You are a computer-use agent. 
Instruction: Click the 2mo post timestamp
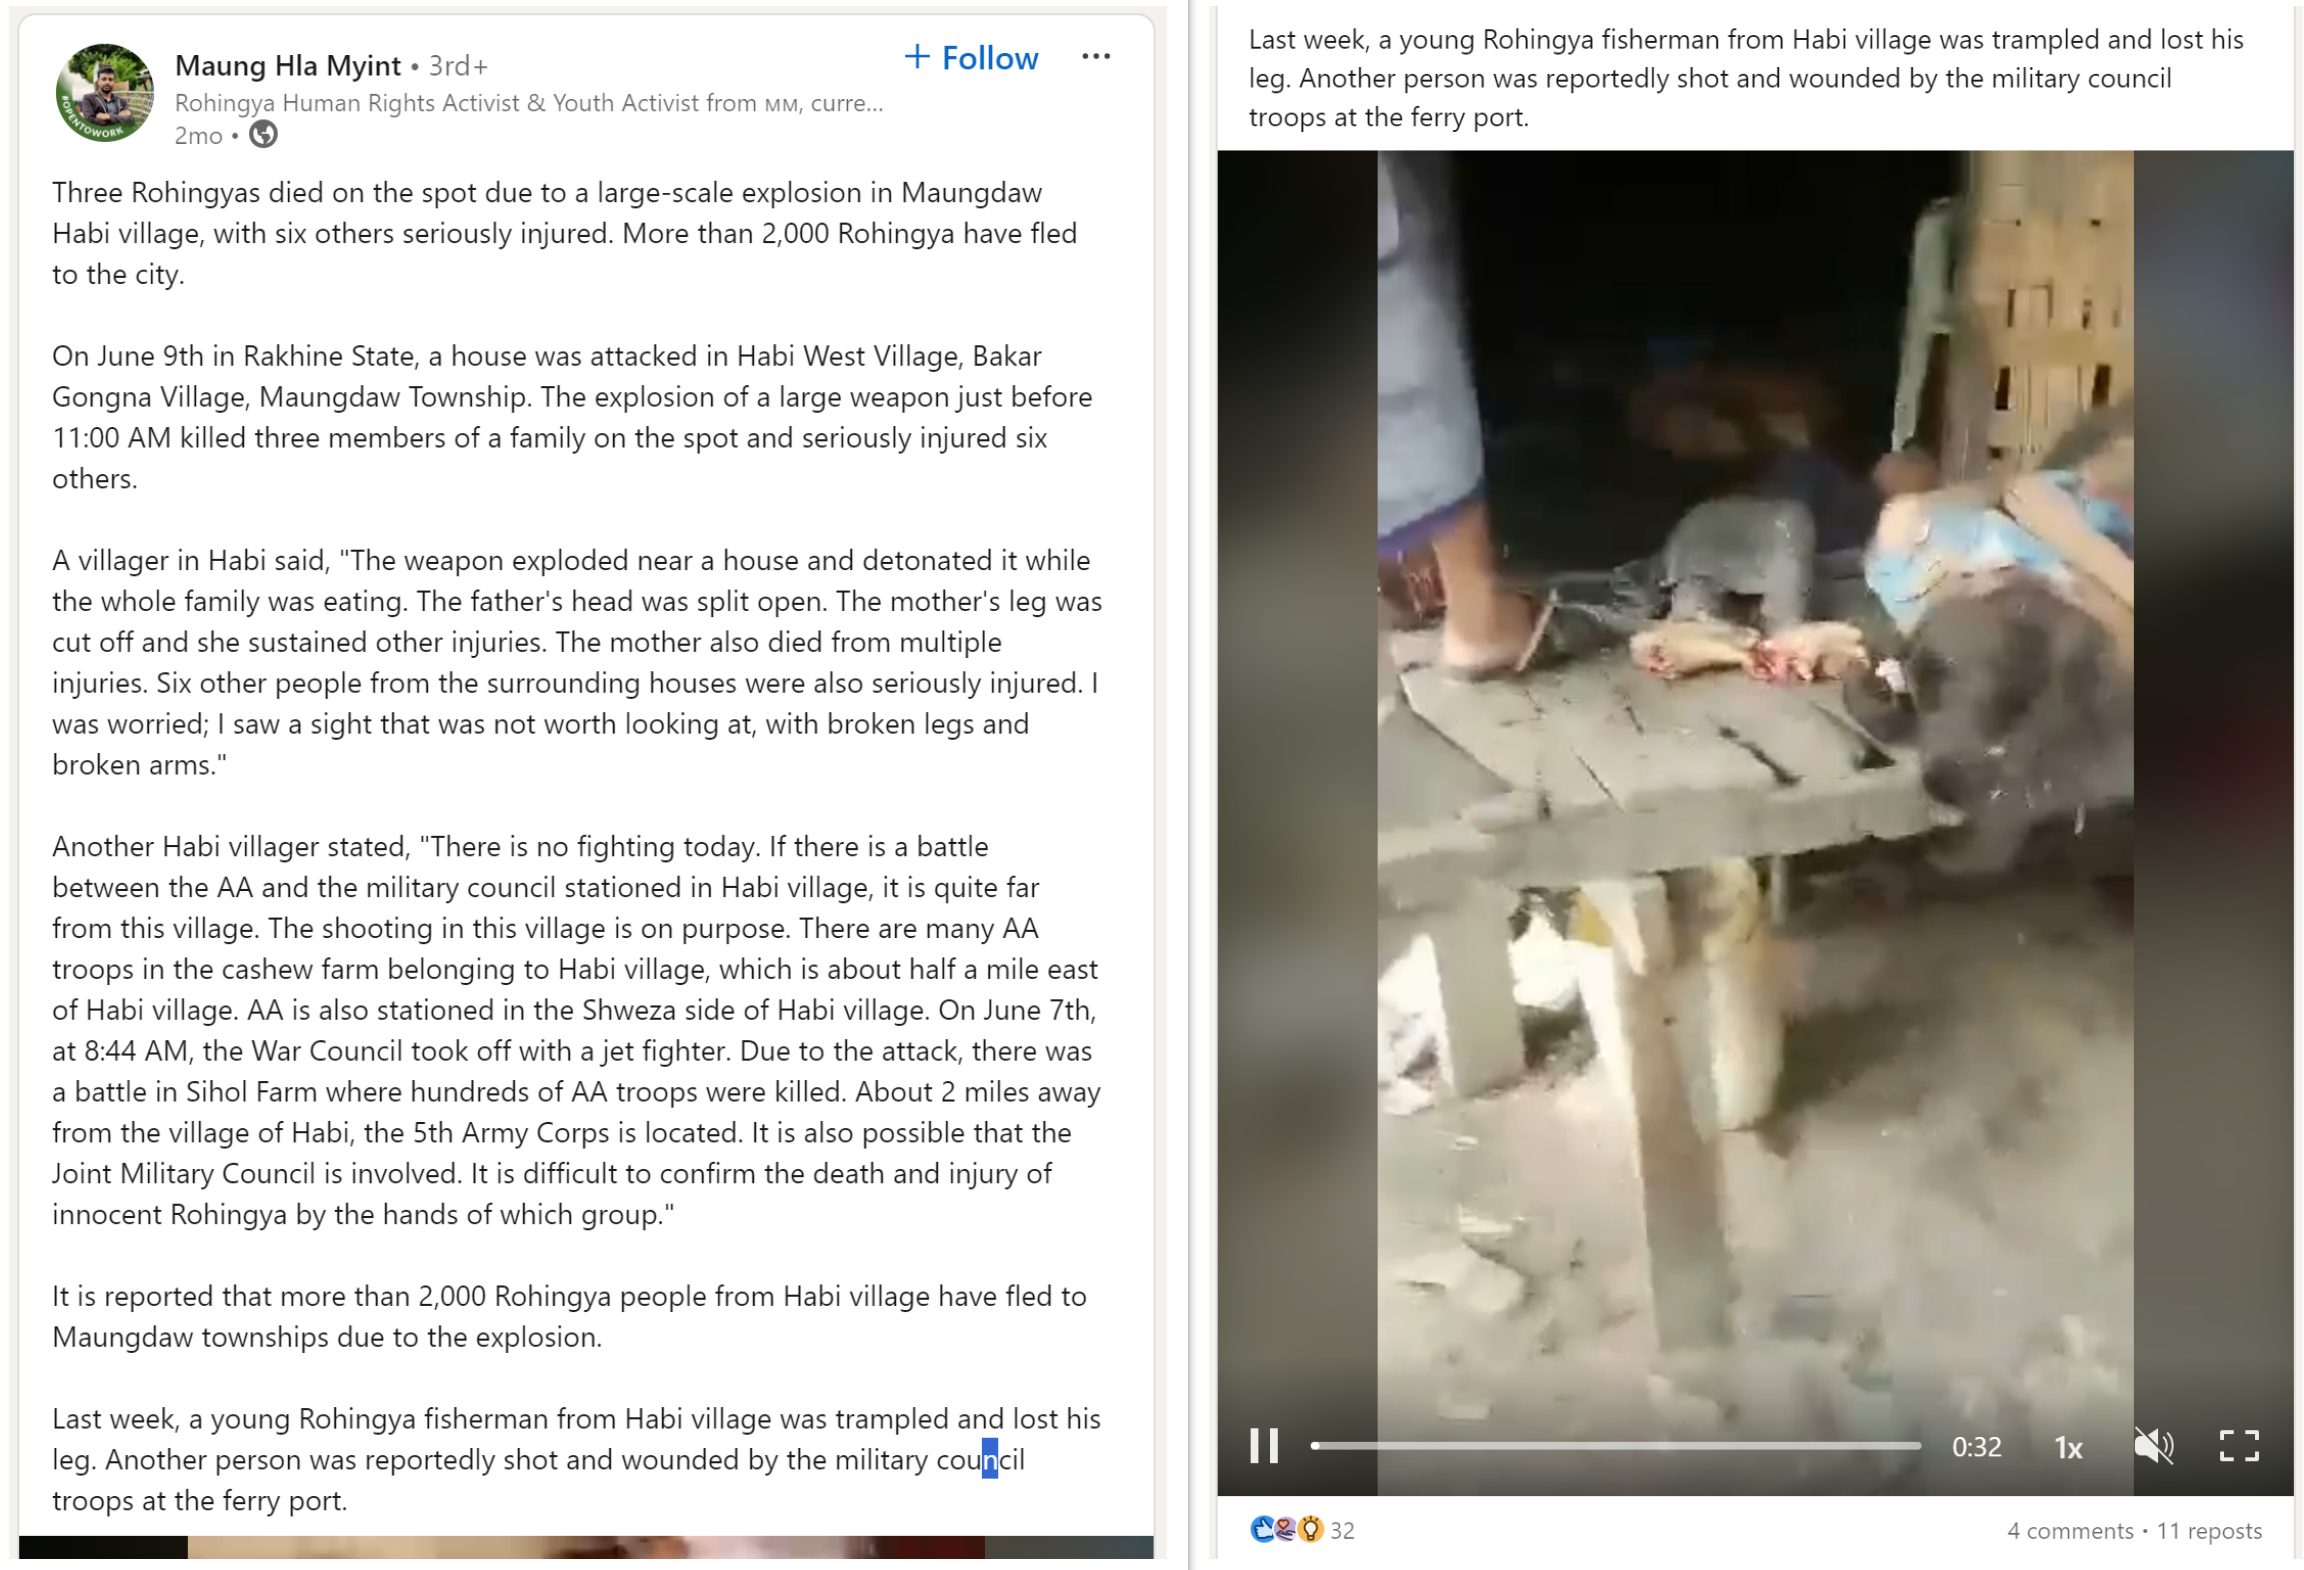(x=198, y=136)
